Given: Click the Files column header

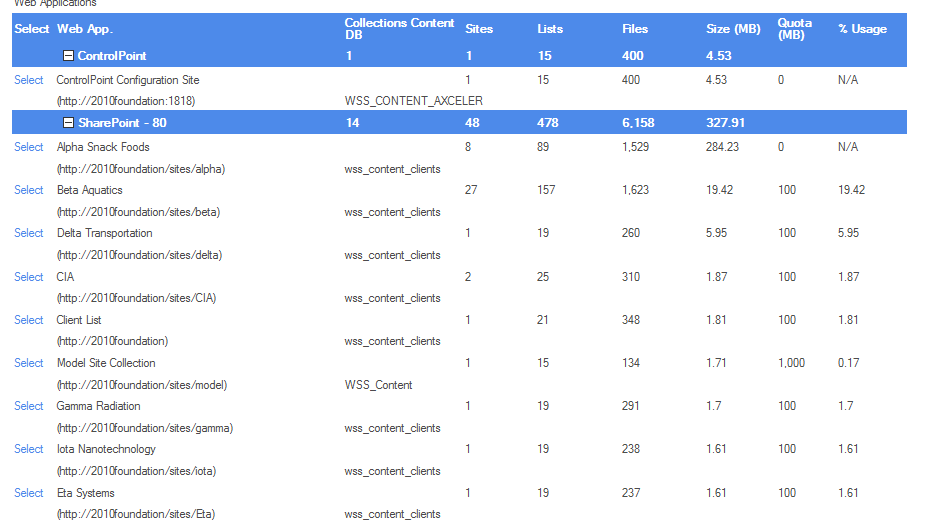Looking at the screenshot, I should [635, 29].
